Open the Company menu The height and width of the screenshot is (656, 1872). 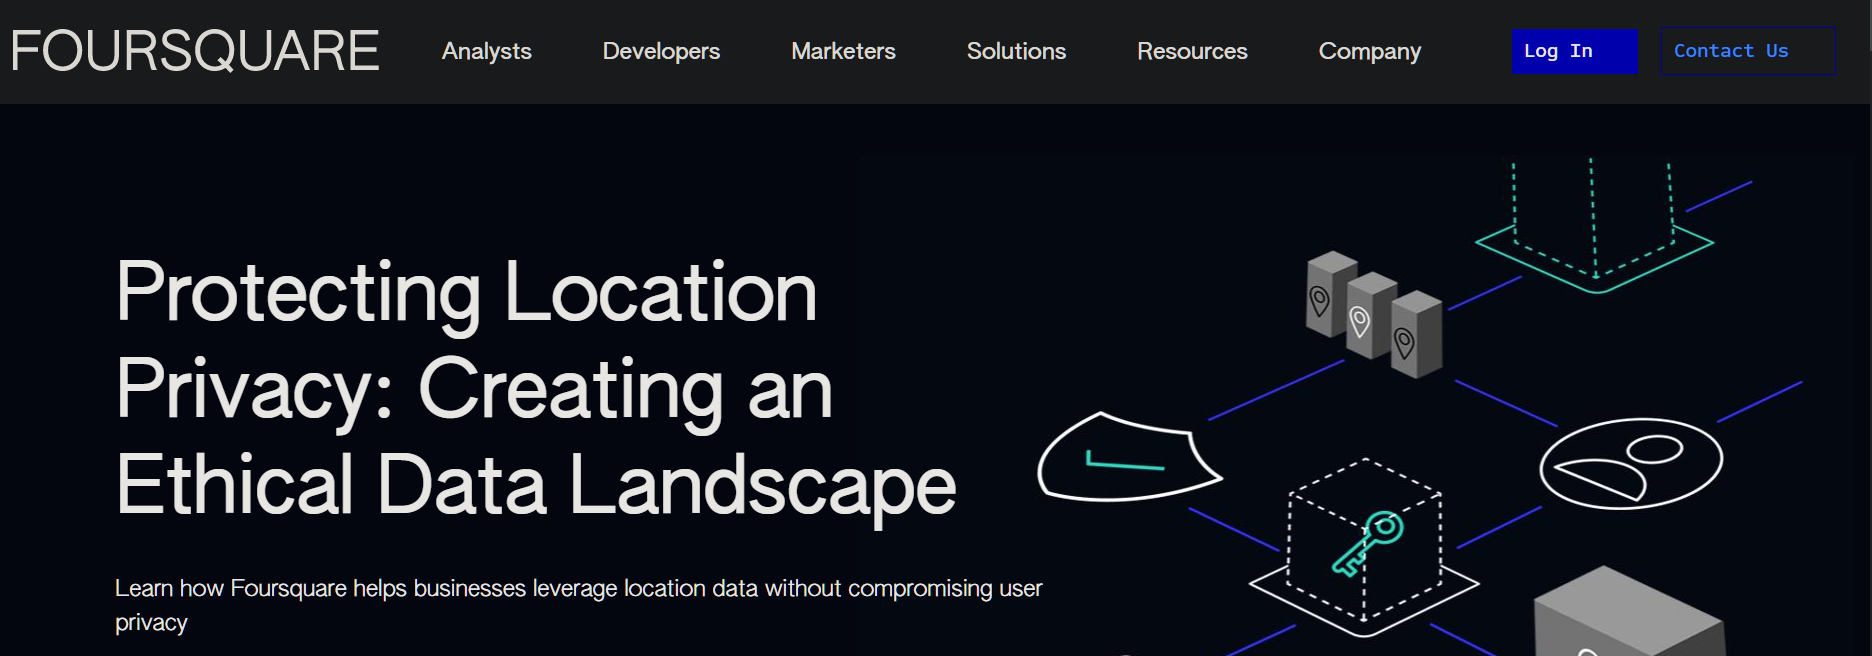1369,51
